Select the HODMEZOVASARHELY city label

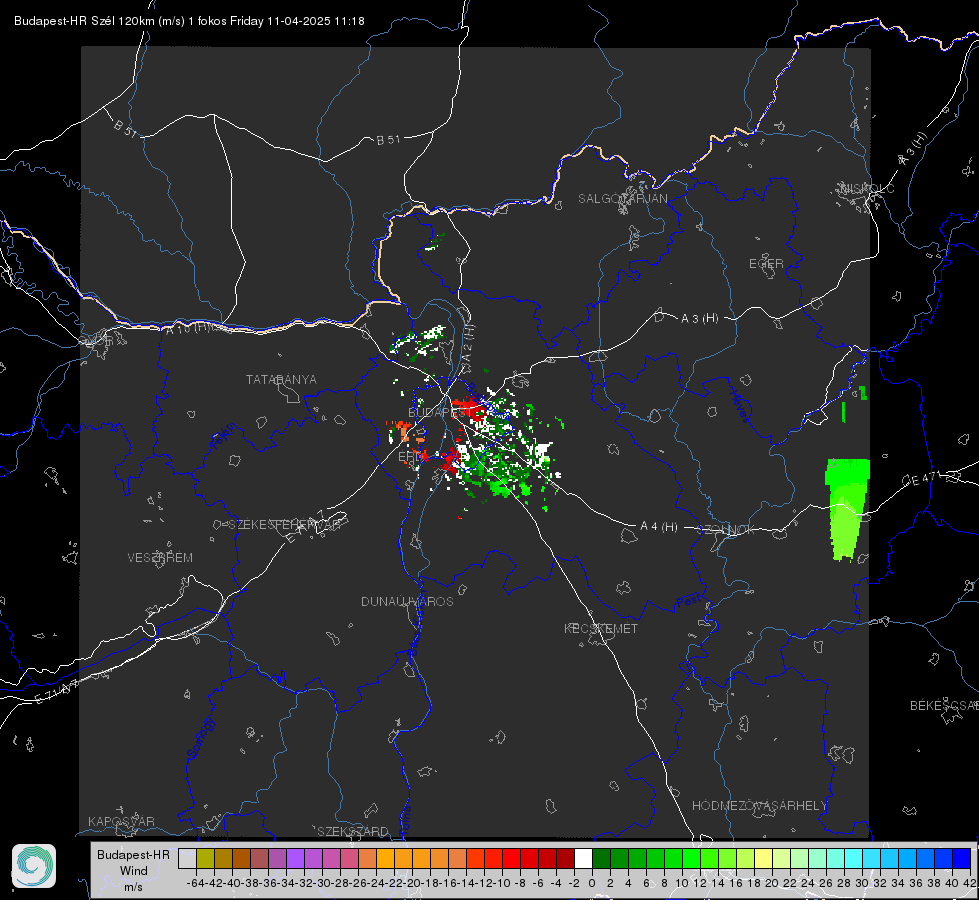coord(759,806)
